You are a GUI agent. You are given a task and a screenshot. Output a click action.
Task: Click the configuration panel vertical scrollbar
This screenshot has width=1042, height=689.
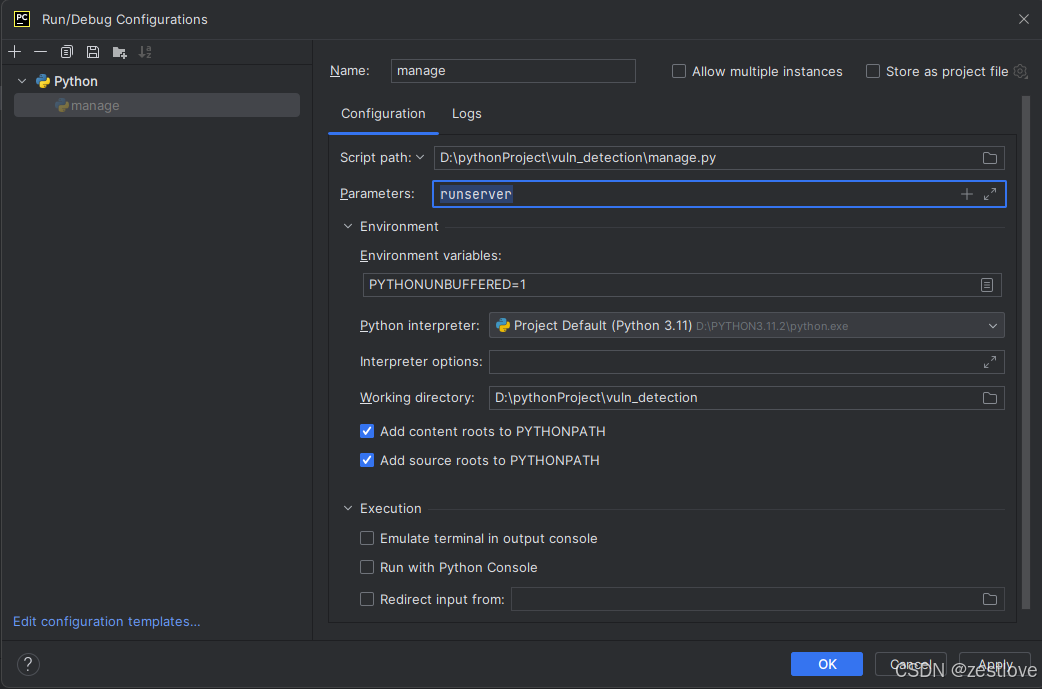coord(1026,352)
